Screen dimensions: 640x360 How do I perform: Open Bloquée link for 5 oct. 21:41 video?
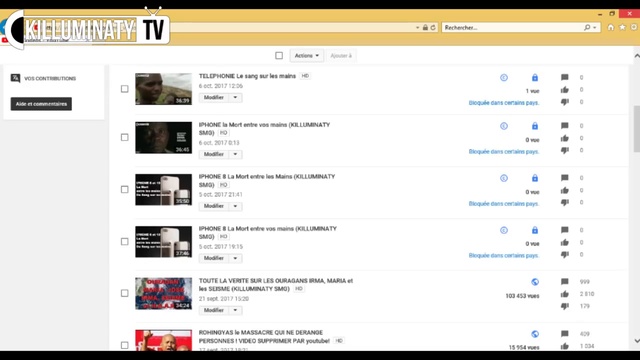click(504, 204)
